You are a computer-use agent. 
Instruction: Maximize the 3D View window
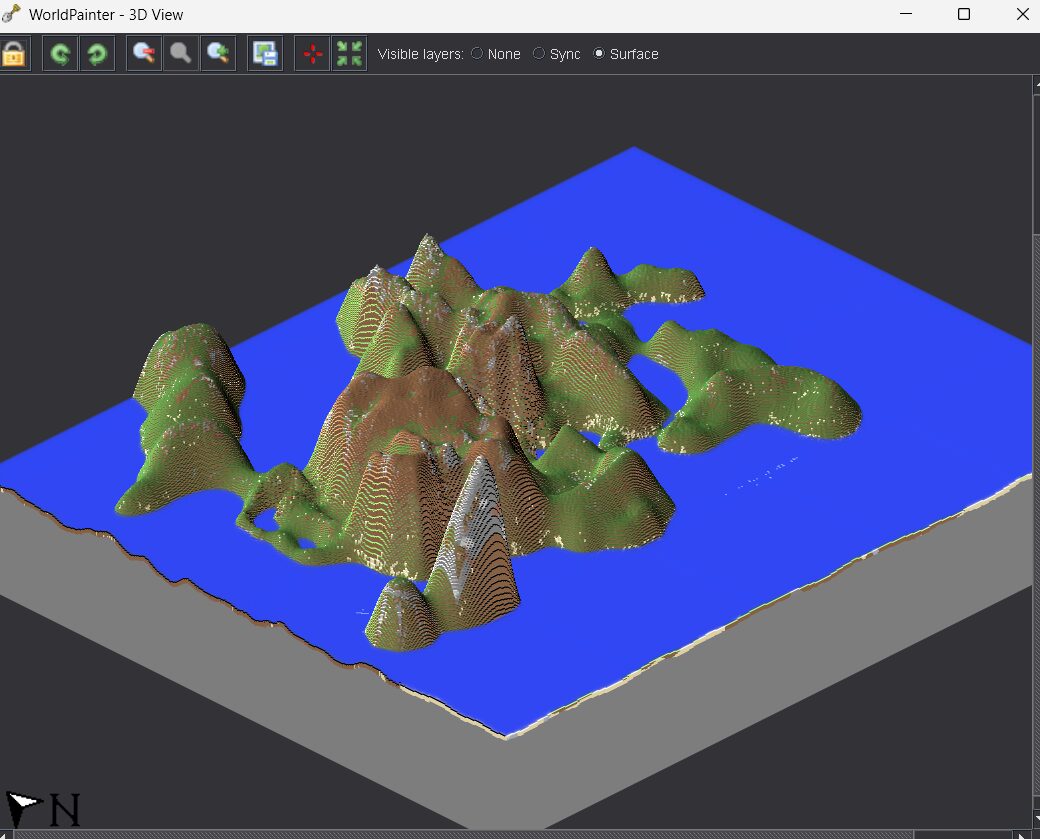(x=963, y=14)
